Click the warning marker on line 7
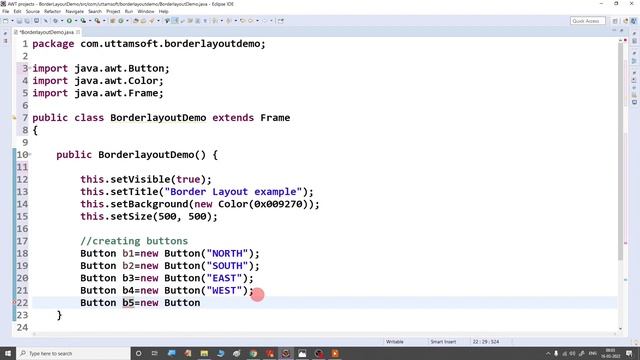640x360 pixels. pyautogui.click(x=14, y=118)
